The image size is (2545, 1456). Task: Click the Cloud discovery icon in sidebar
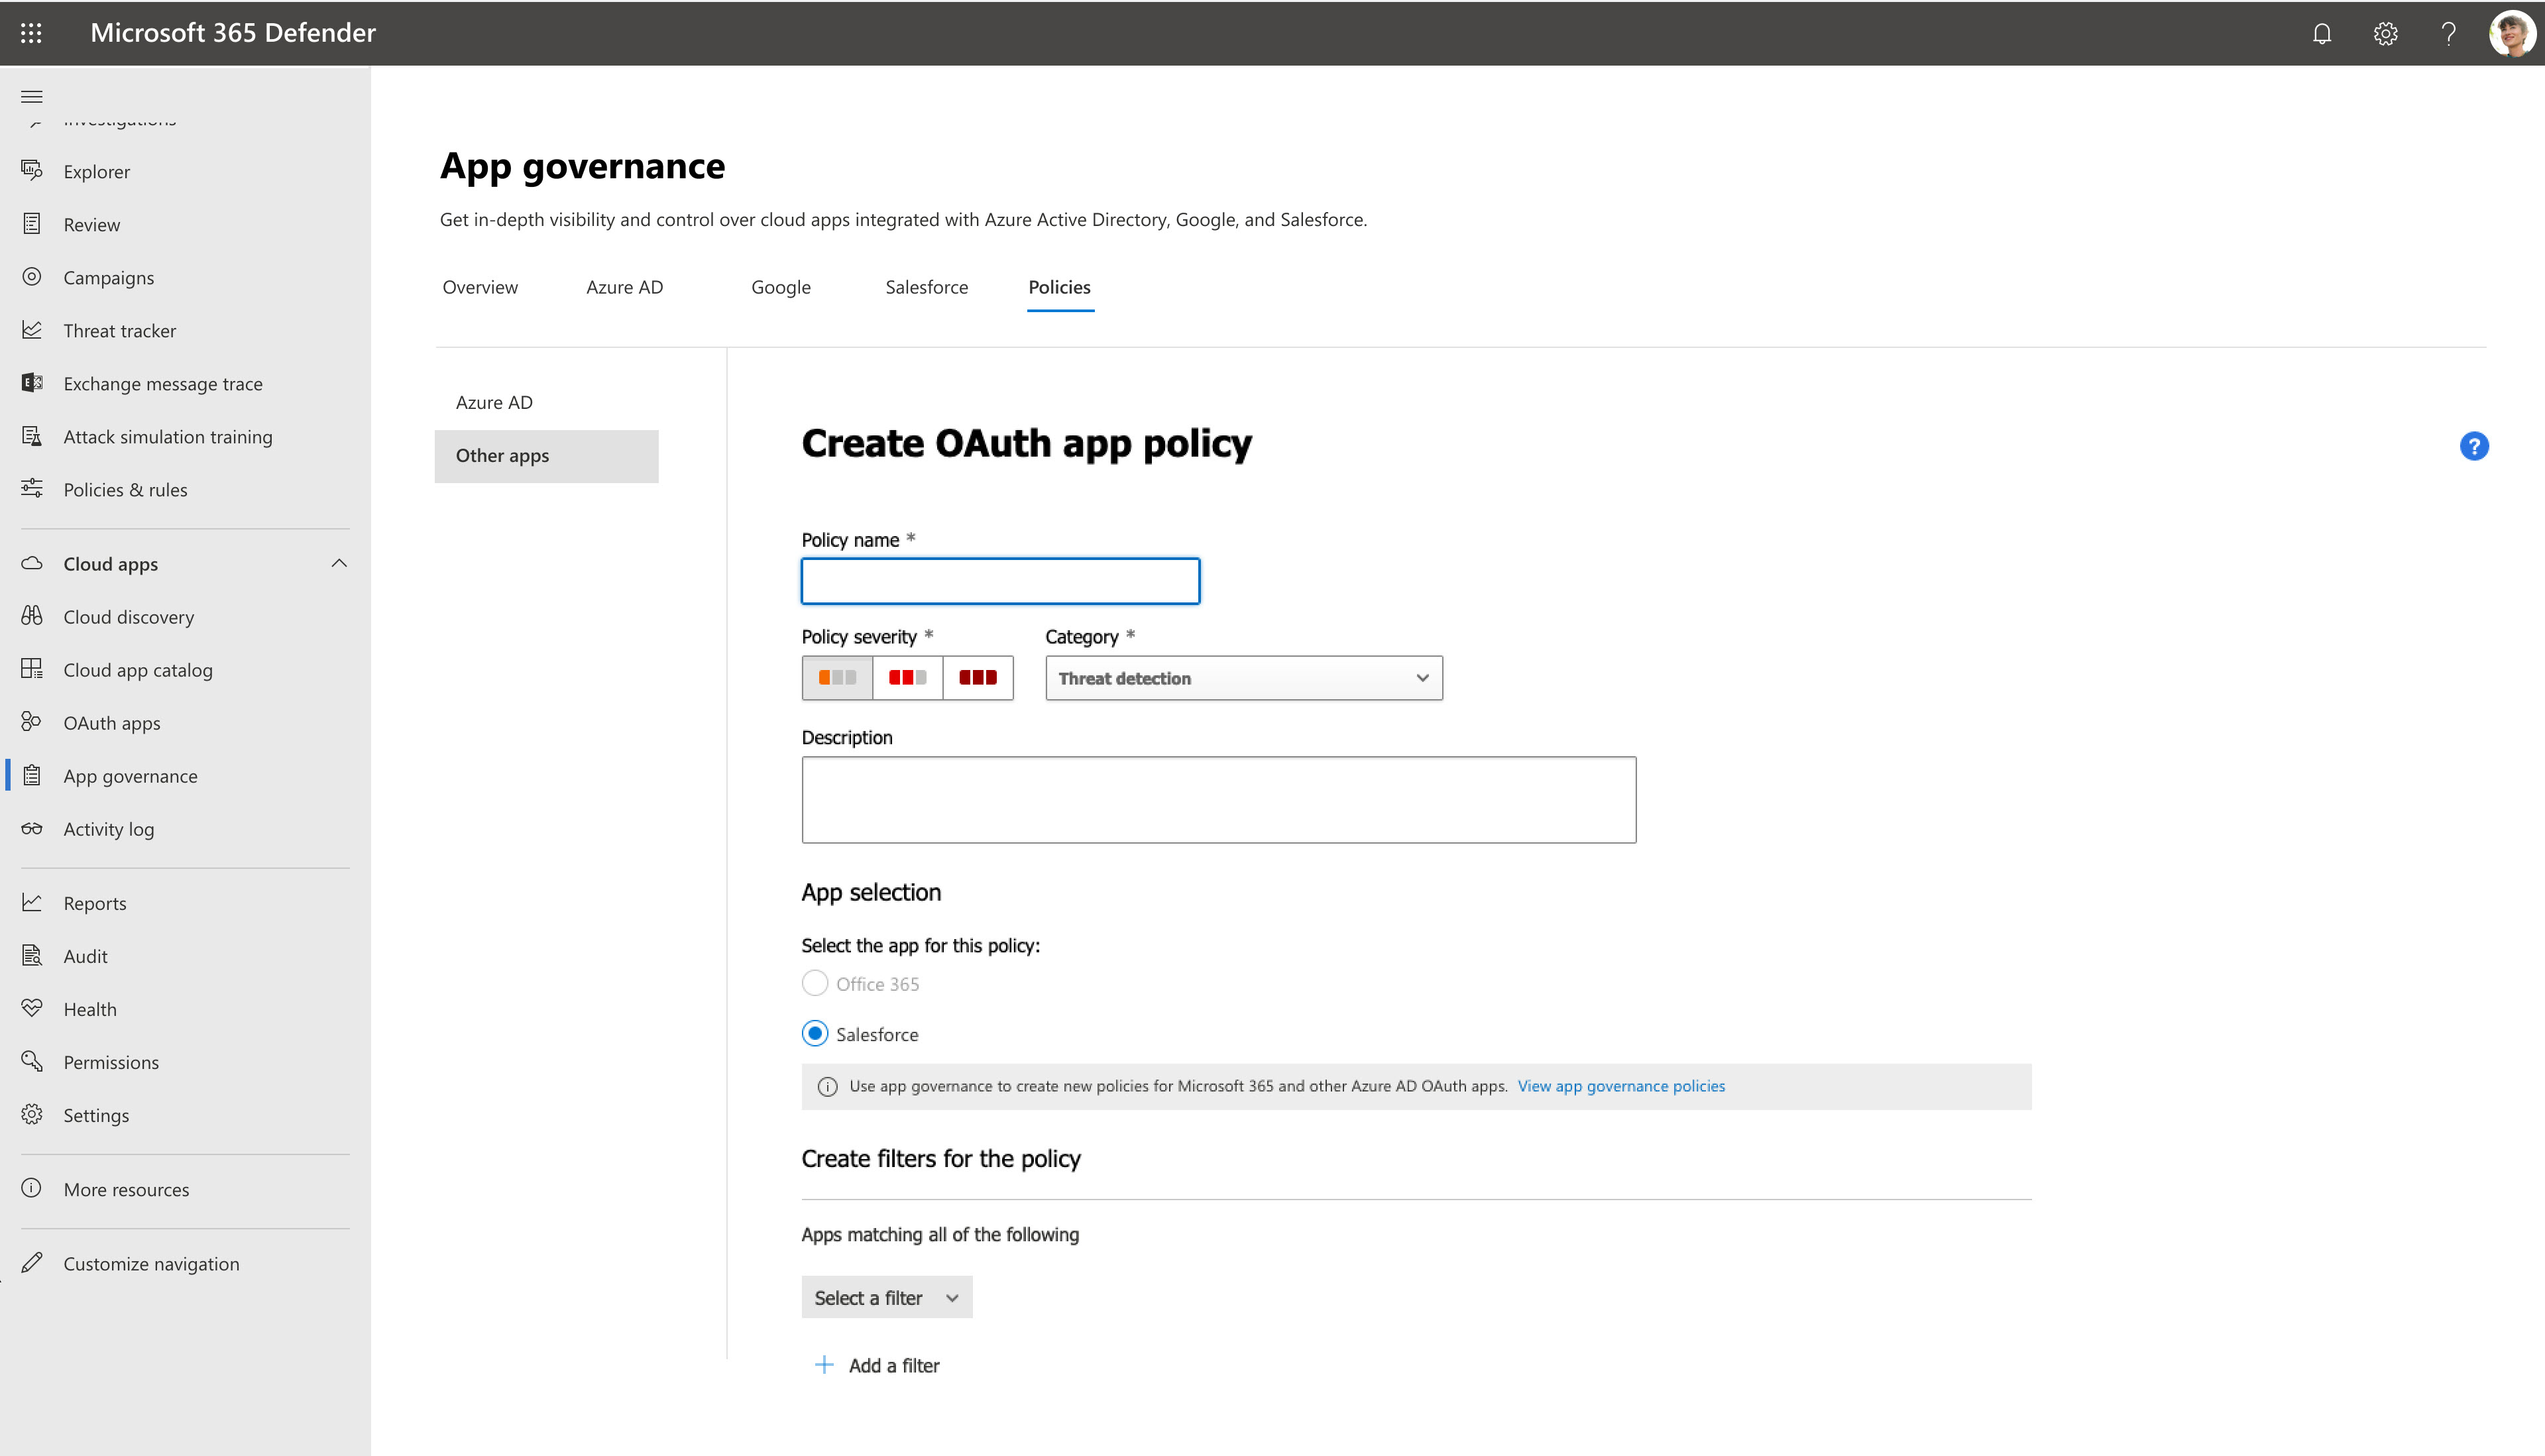click(x=33, y=615)
